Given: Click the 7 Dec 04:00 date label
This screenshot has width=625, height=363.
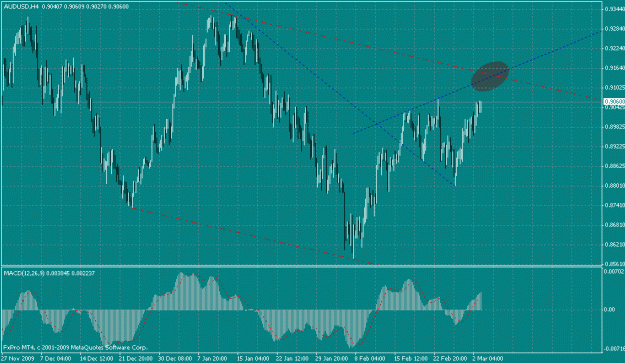Looking at the screenshot, I should tap(56, 358).
